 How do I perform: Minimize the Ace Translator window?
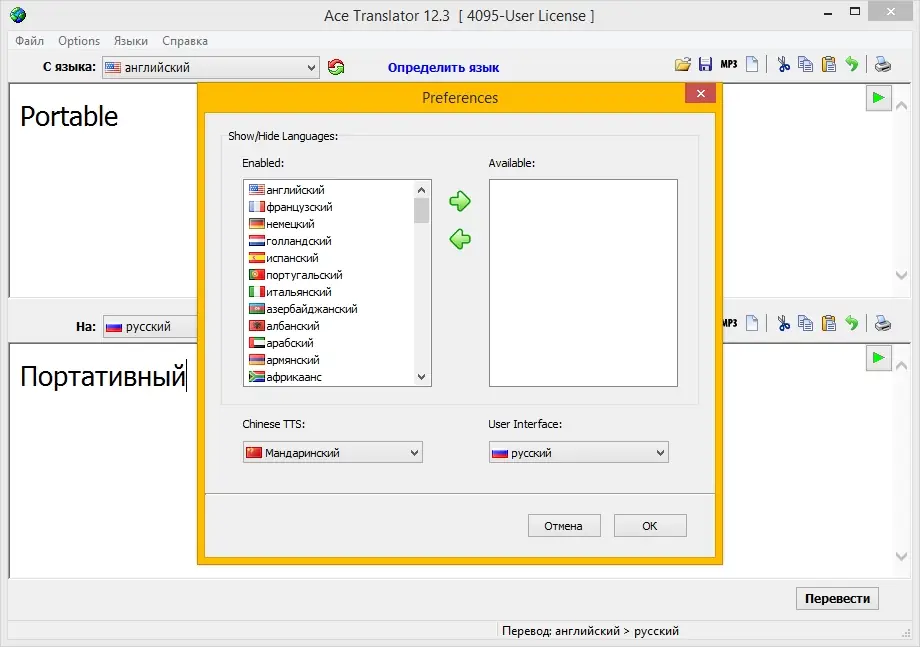[828, 13]
